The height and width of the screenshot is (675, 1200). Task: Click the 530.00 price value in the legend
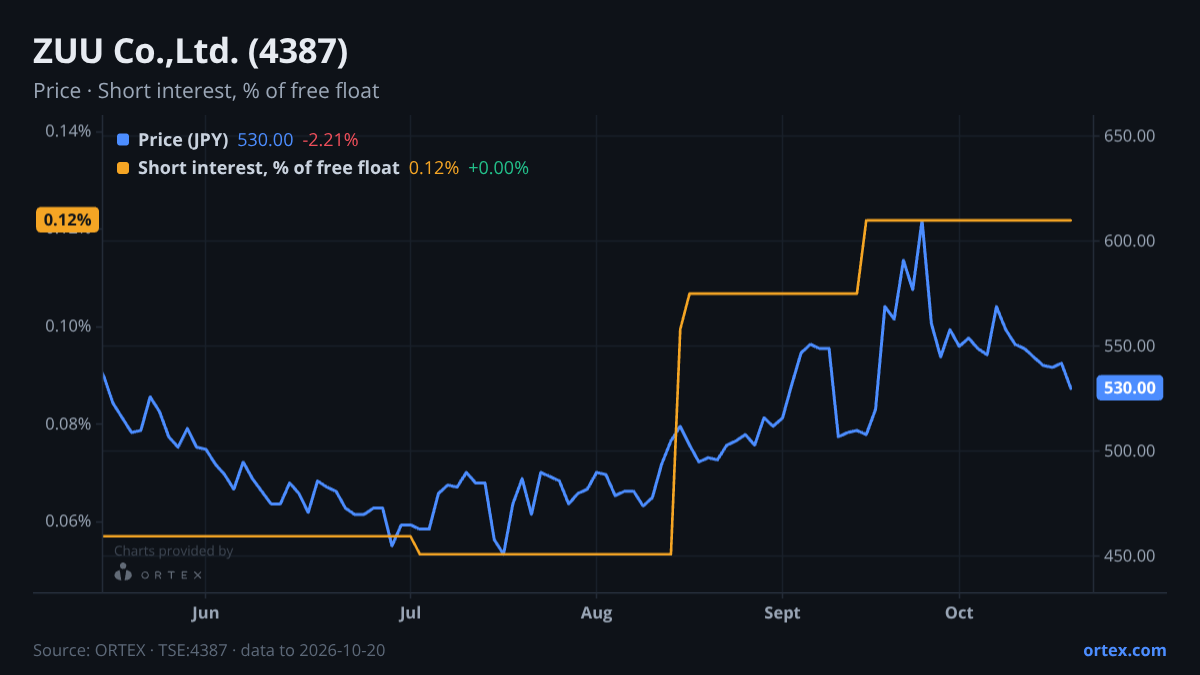(265, 139)
